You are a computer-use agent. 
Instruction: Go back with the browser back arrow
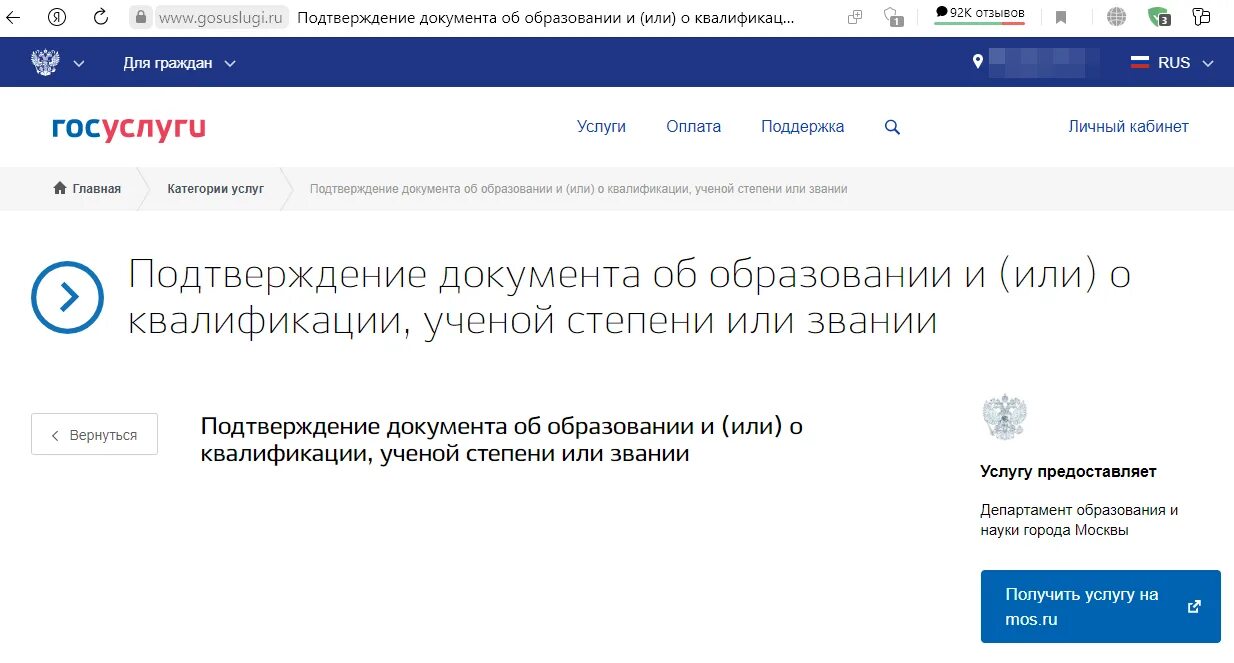(14, 17)
